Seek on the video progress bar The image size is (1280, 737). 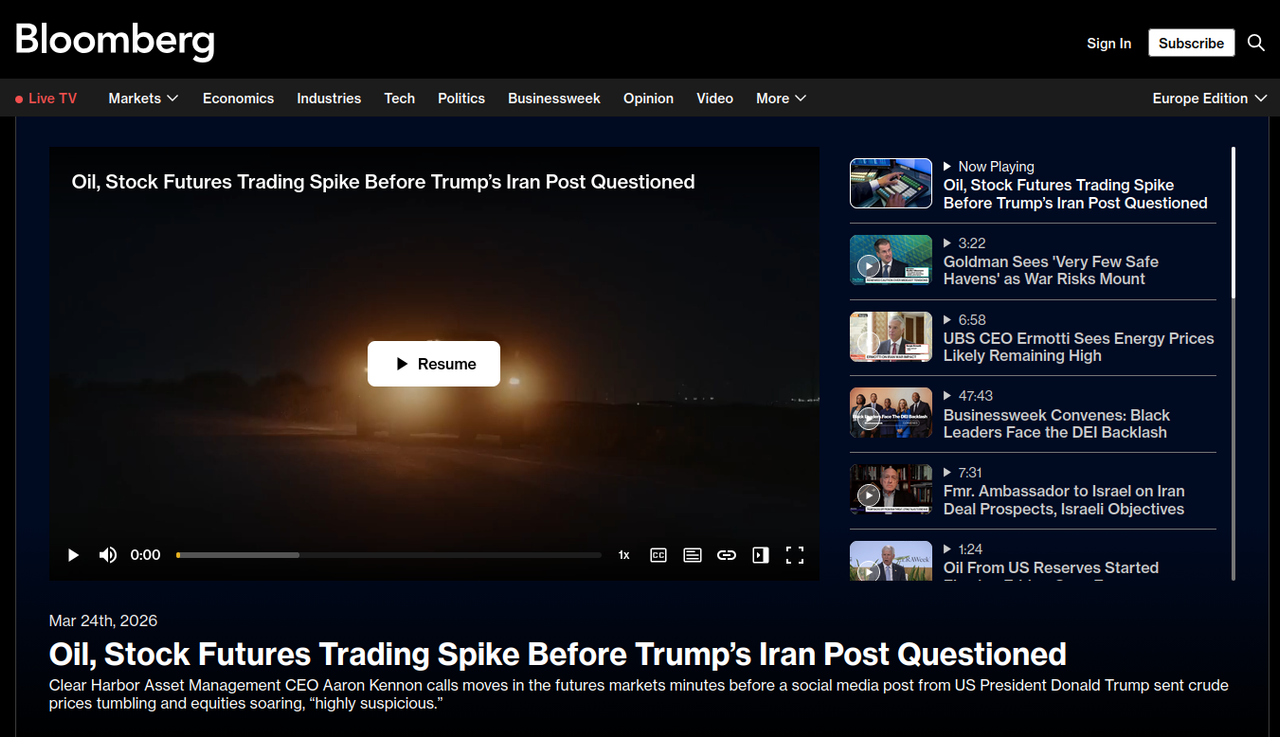pyautogui.click(x=389, y=555)
